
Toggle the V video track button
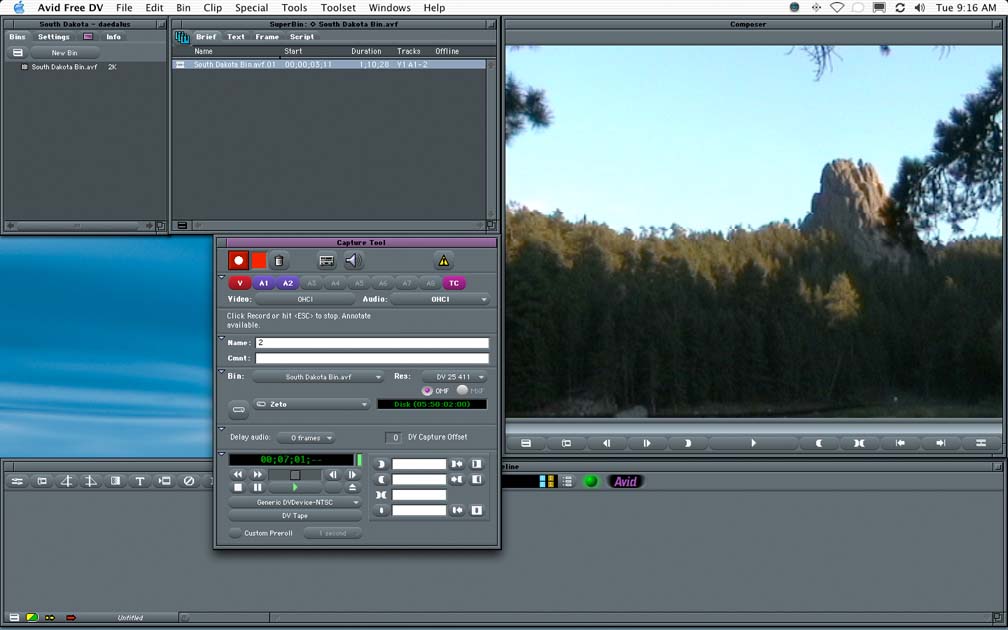pyautogui.click(x=240, y=283)
